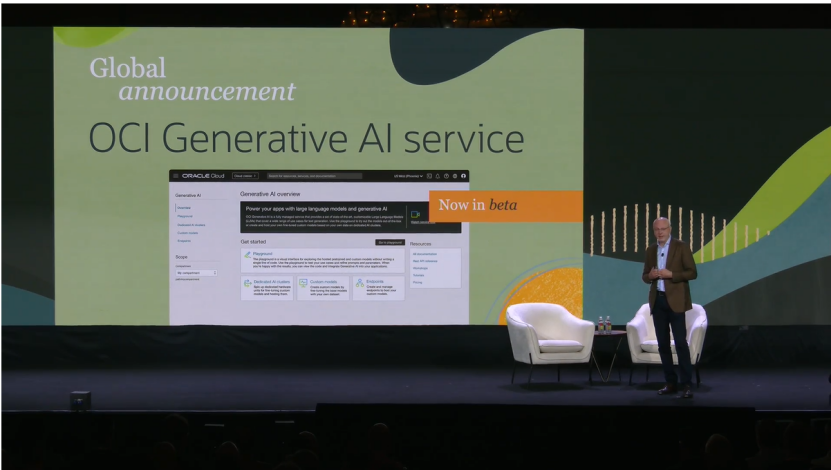Select Overview in the Generative AI sidebar
This screenshot has height=470, width=831.
[x=184, y=208]
